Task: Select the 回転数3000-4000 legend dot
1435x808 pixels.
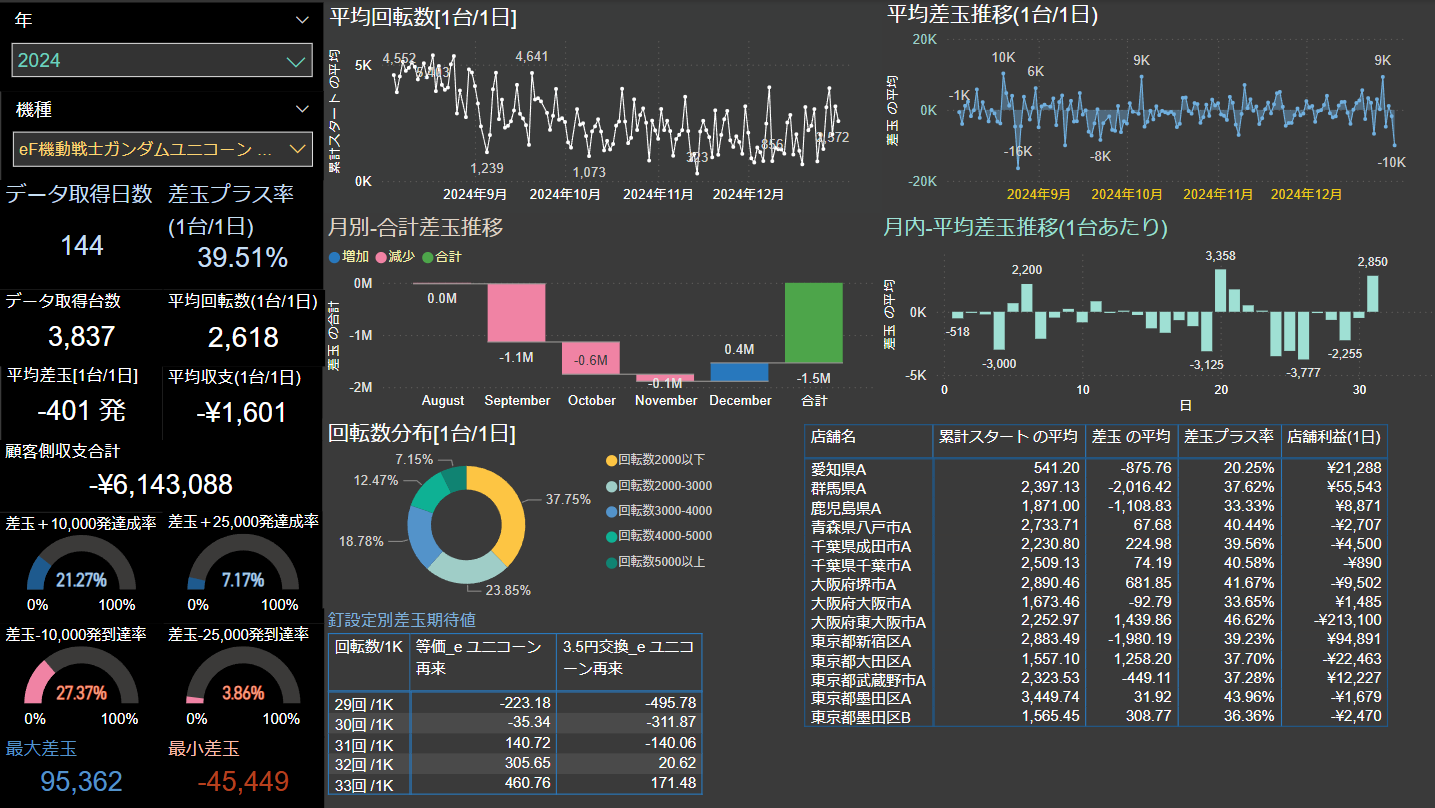Action: click(611, 511)
